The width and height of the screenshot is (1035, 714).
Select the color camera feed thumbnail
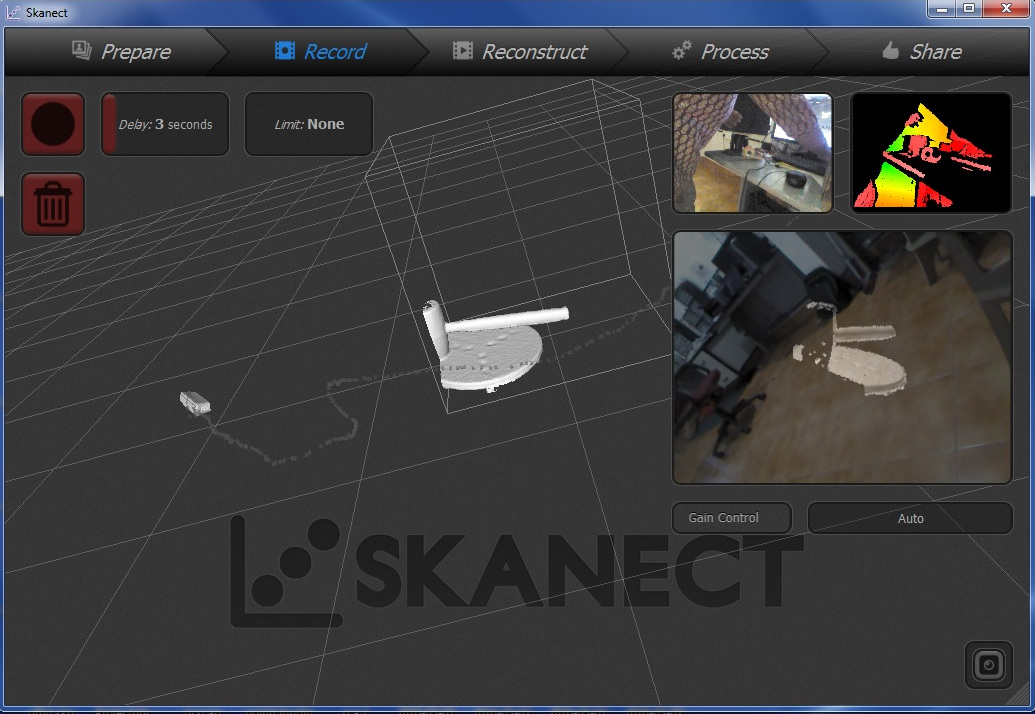(x=752, y=153)
